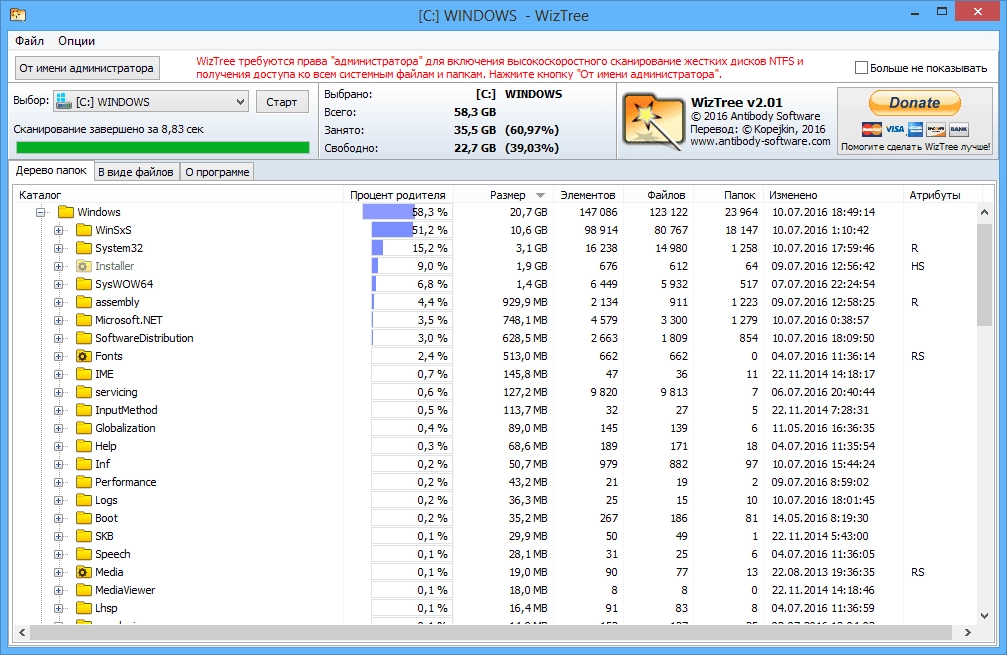Image resolution: width=1007 pixels, height=655 pixels.
Task: Click the Performance folder icon
Action: click(84, 482)
